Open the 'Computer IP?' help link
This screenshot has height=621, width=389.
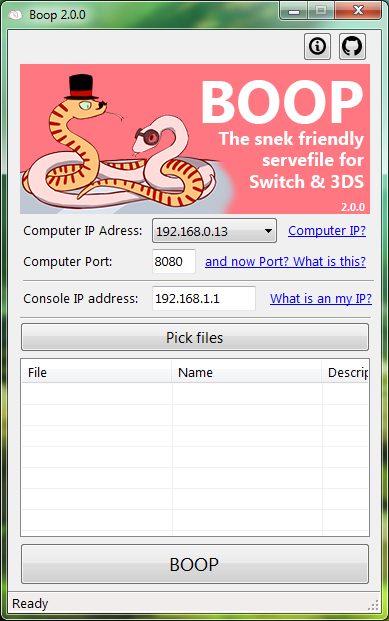327,230
